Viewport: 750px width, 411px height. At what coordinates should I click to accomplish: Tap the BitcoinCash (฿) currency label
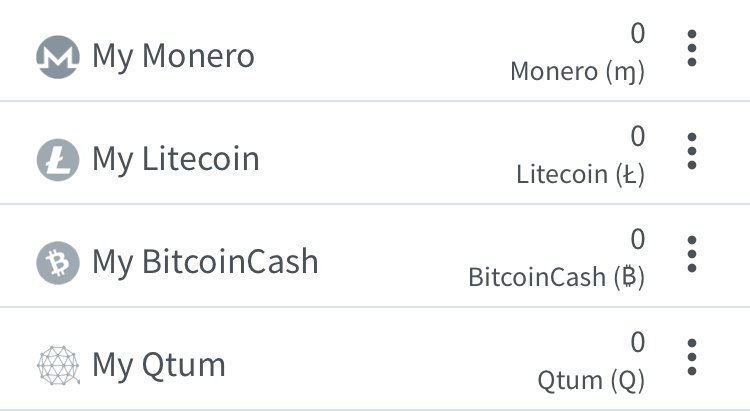click(x=557, y=278)
